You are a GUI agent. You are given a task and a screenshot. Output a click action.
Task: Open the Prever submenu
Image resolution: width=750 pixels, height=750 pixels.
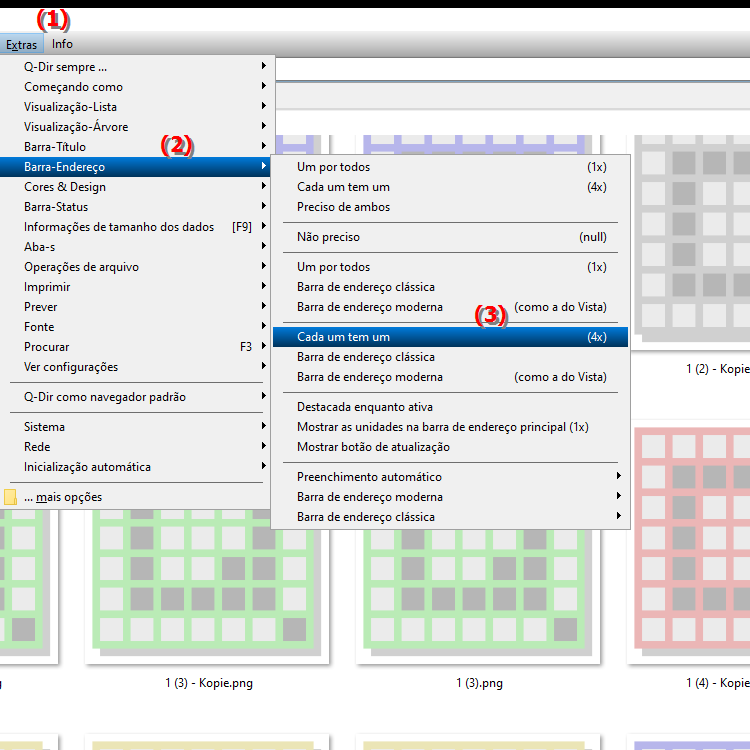[137, 307]
